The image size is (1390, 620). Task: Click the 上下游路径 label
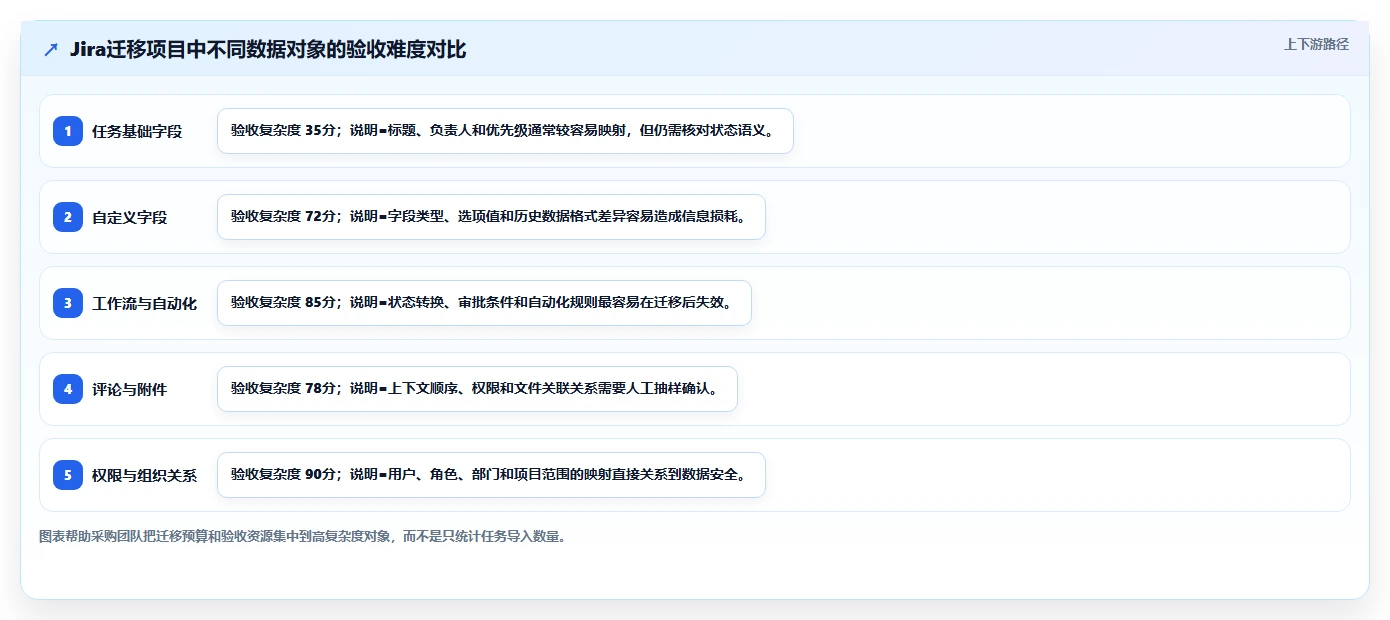tap(1316, 44)
